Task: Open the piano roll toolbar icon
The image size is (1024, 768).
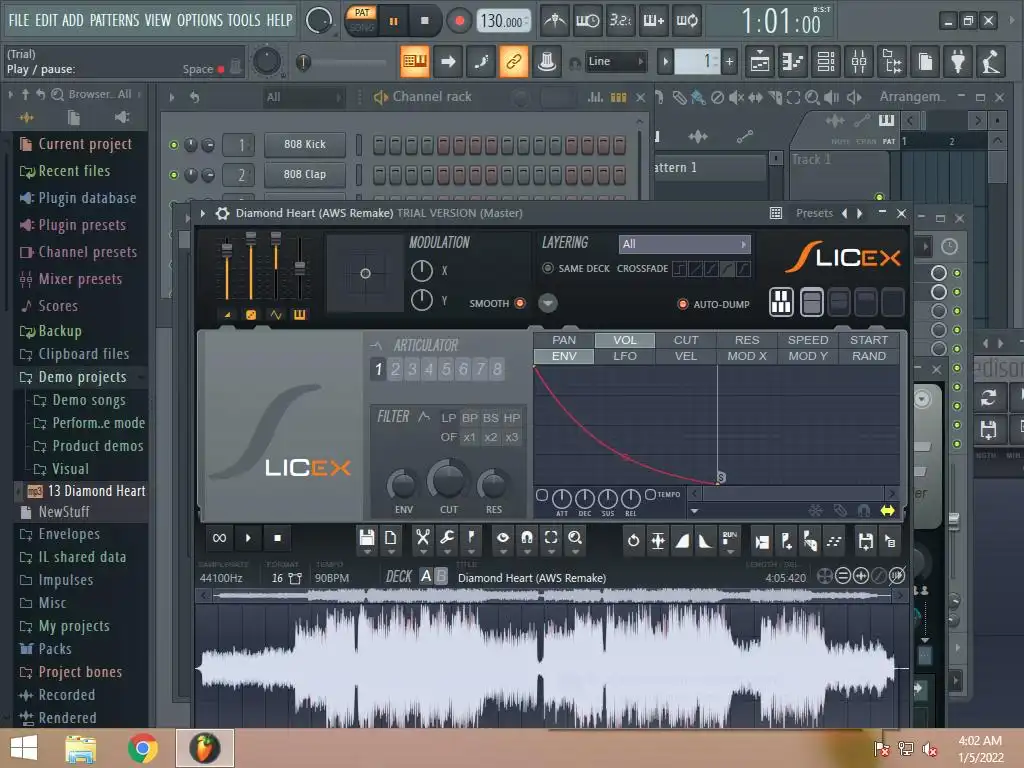Action: click(x=793, y=62)
